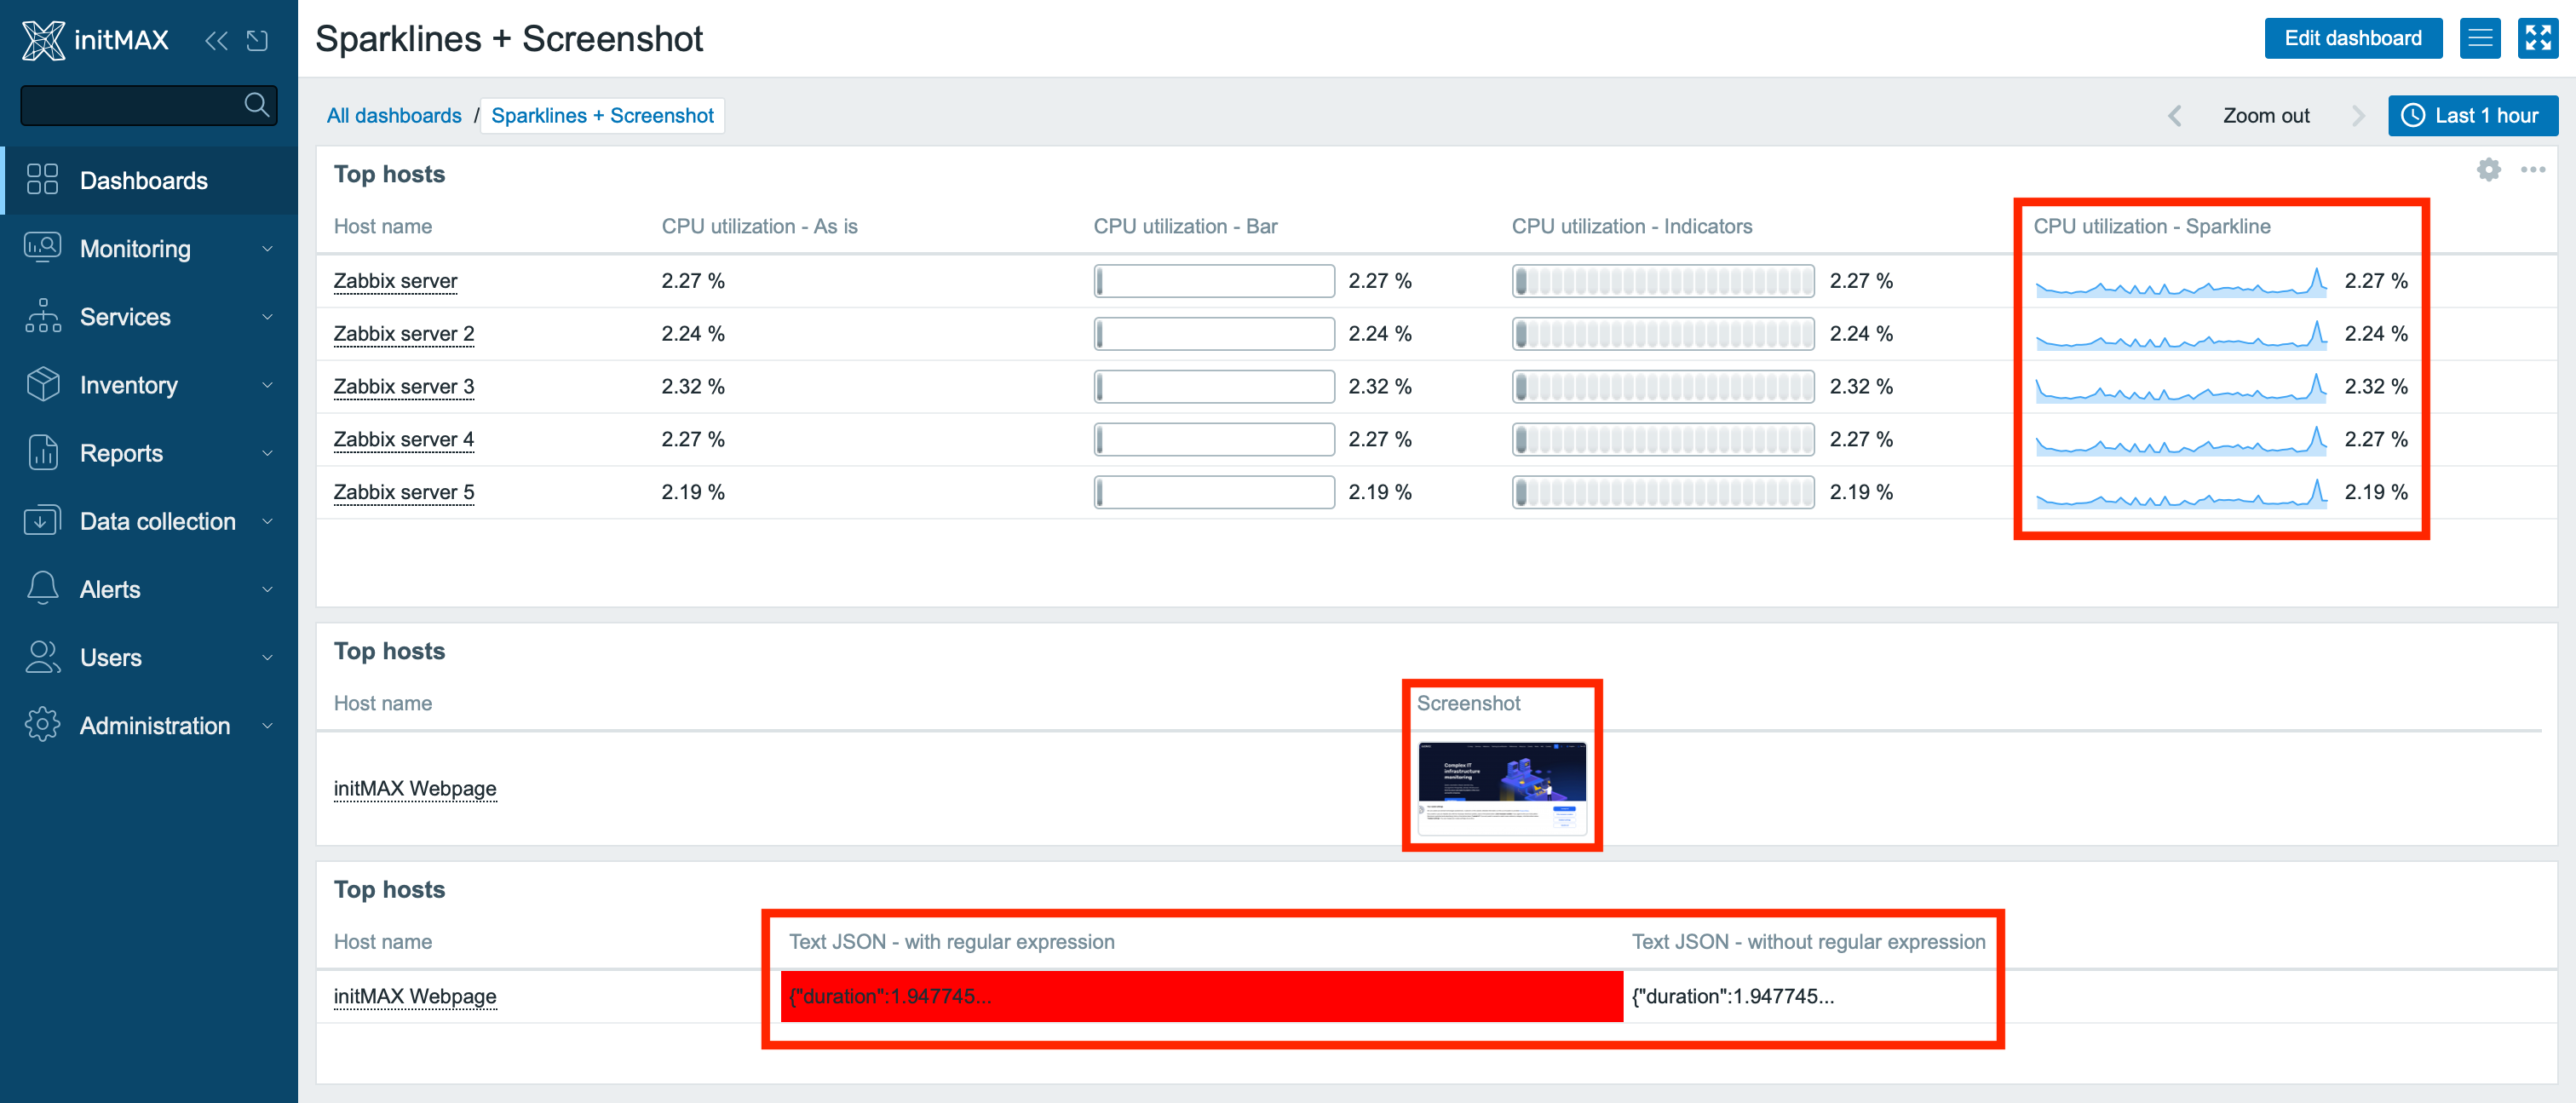Screen dimensions: 2576x1103
Task: Enter kiosk mode with the fullscreen icon
Action: coord(2537,39)
